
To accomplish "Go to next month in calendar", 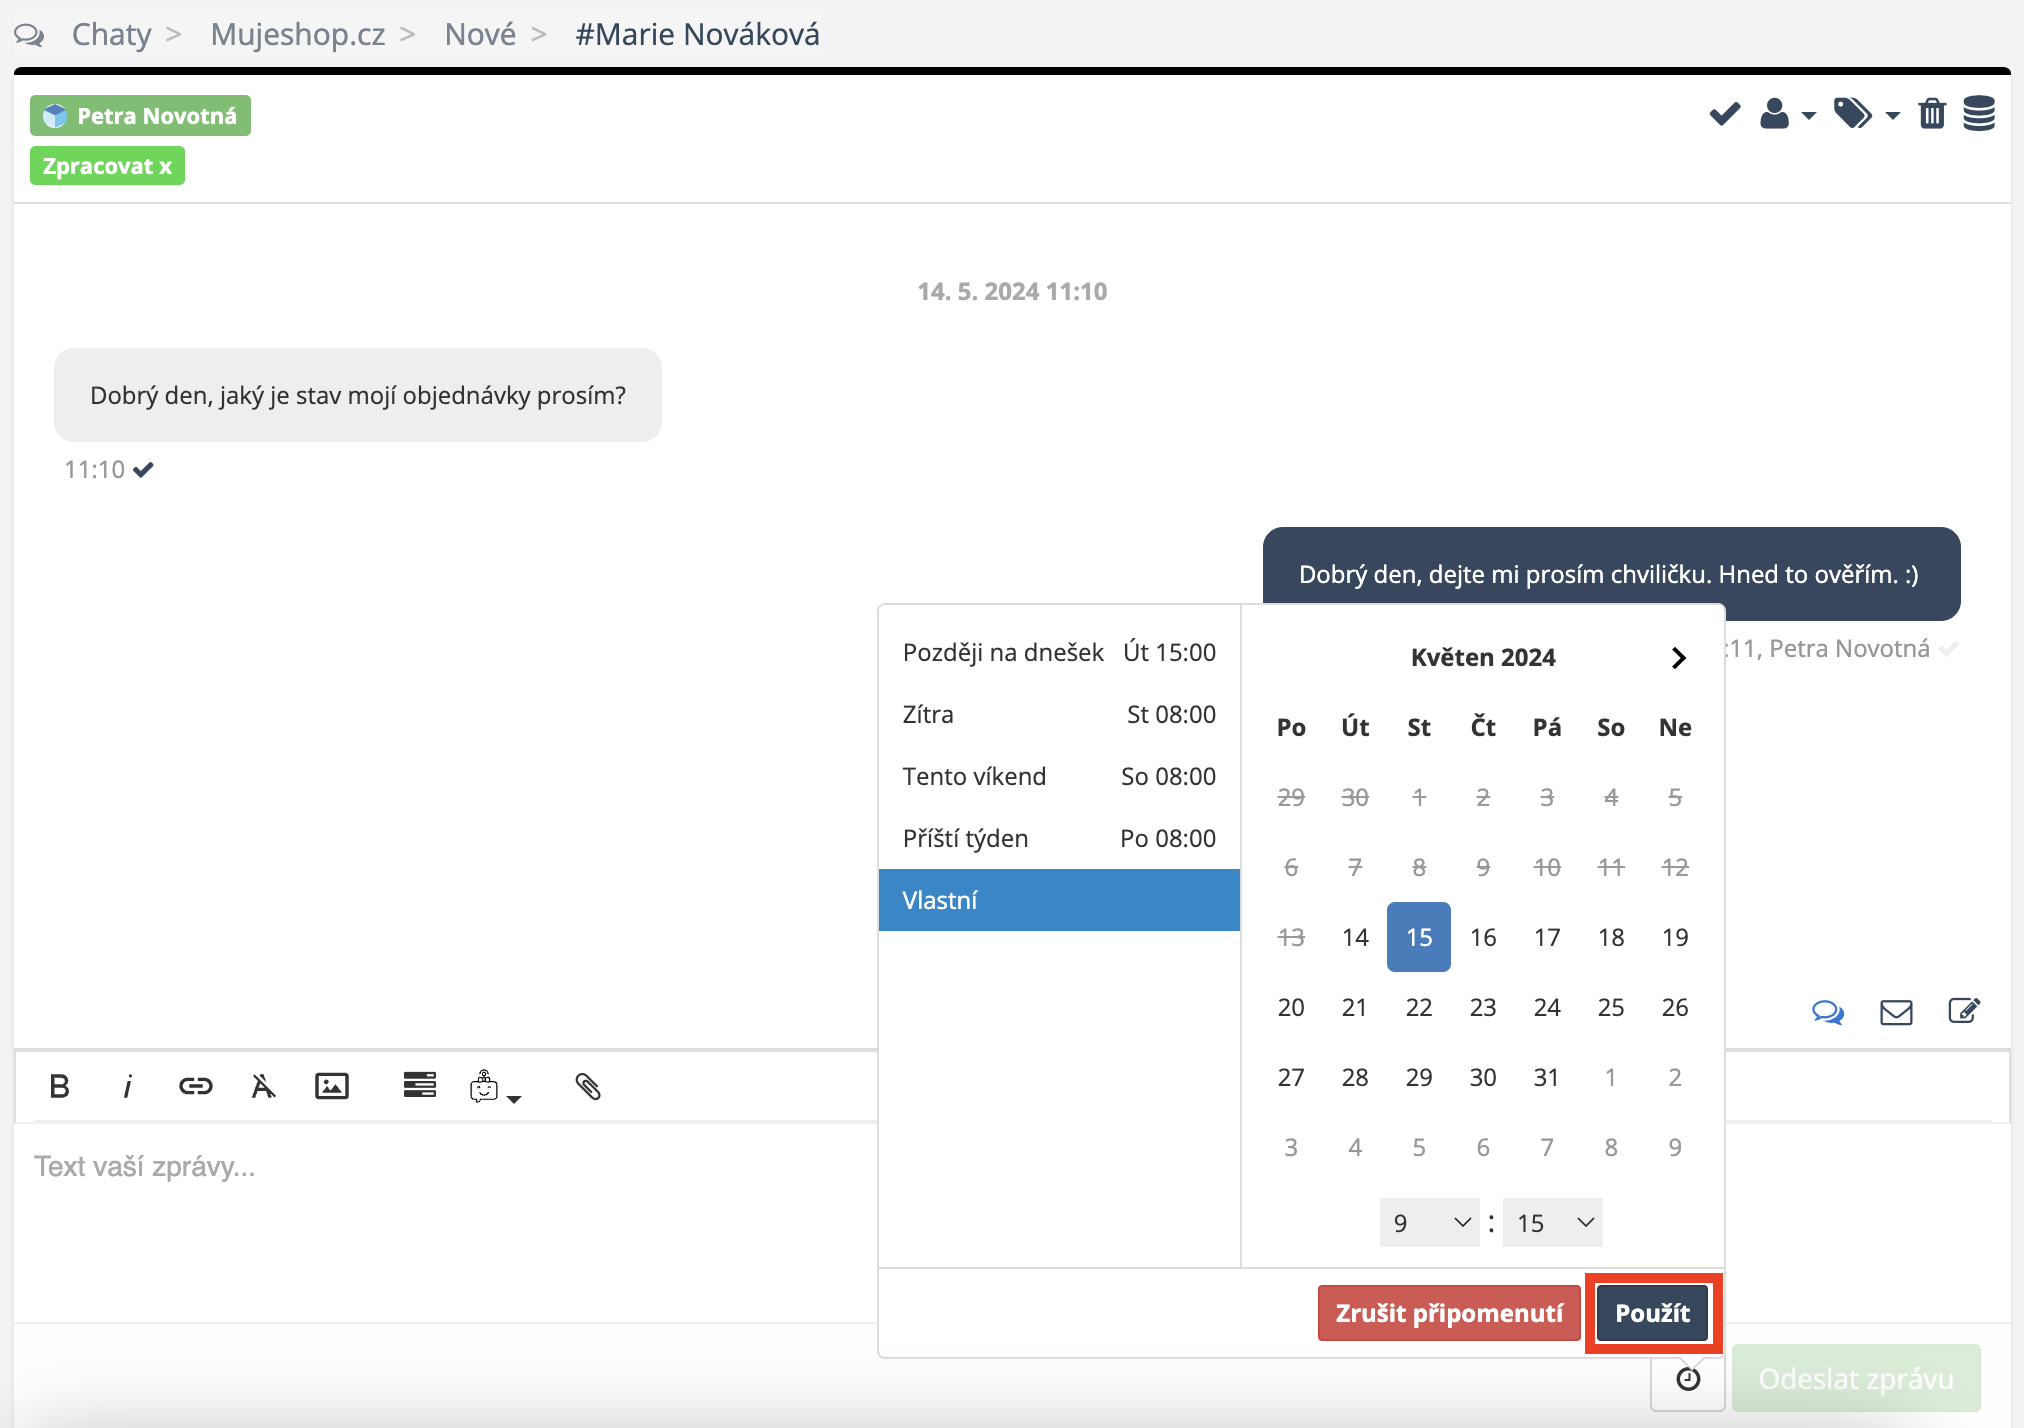I will coord(1678,658).
